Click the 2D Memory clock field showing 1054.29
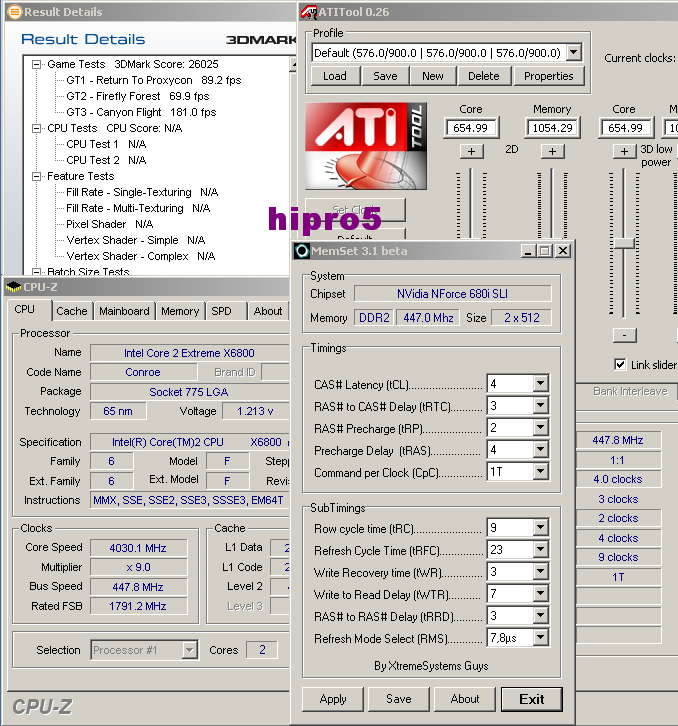678x726 pixels. click(x=552, y=128)
